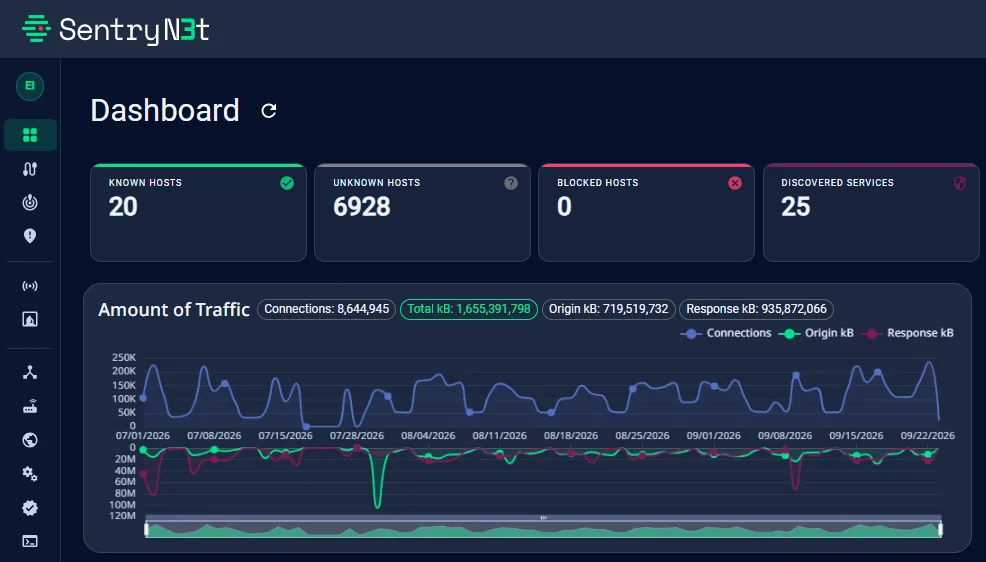Viewport: 986px width, 562px height.
Task: Open the Blocked Hosts card
Action: pos(646,212)
